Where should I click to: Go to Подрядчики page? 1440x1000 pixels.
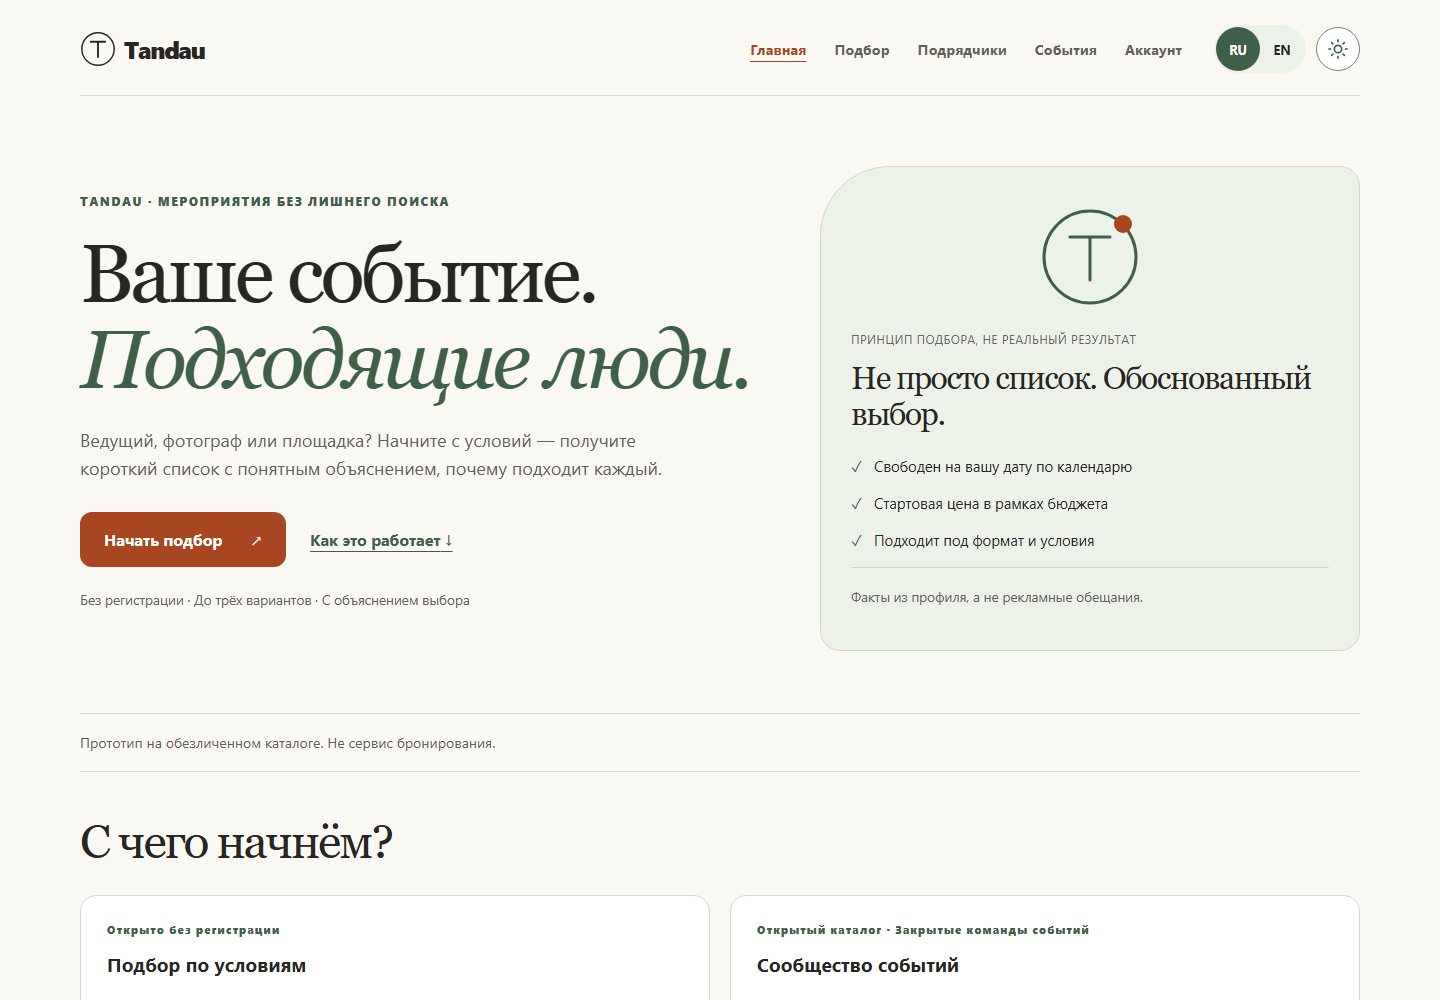point(962,50)
